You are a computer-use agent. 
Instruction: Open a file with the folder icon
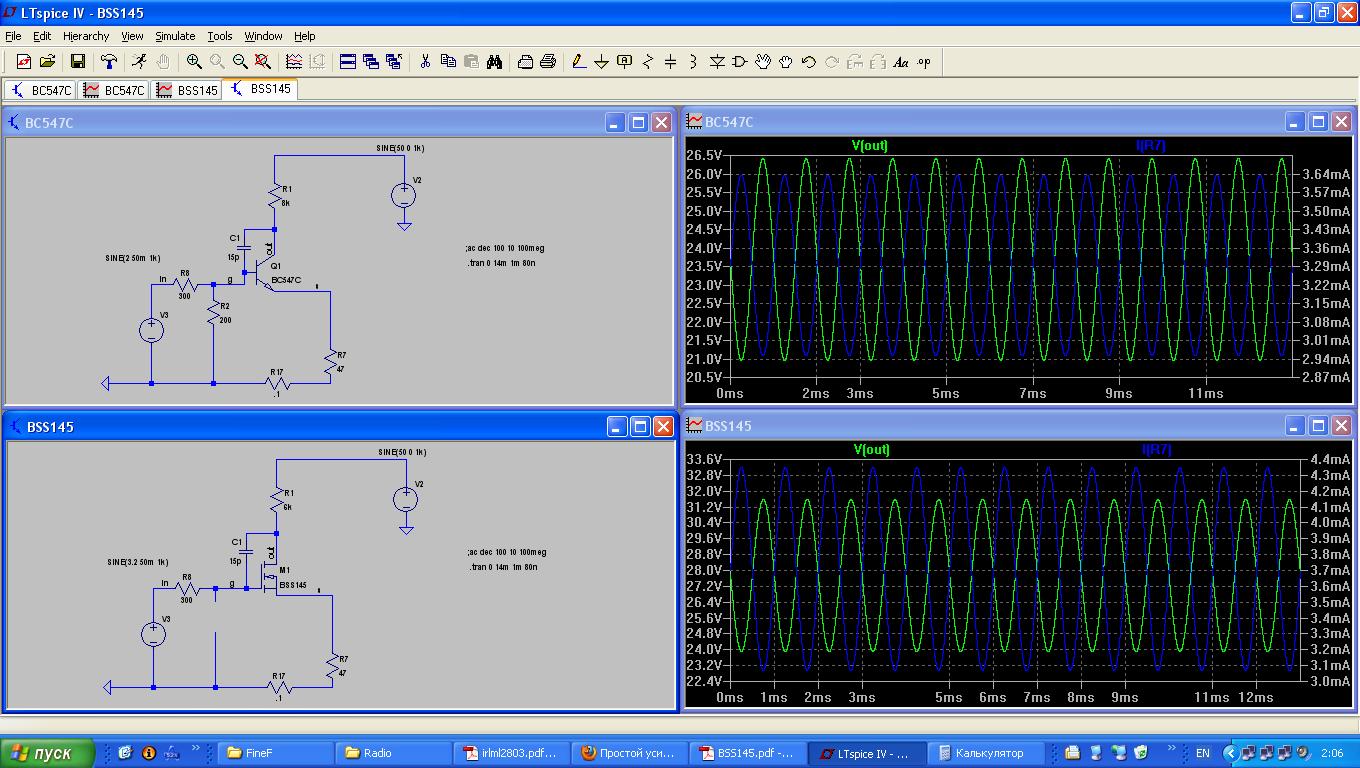click(47, 62)
